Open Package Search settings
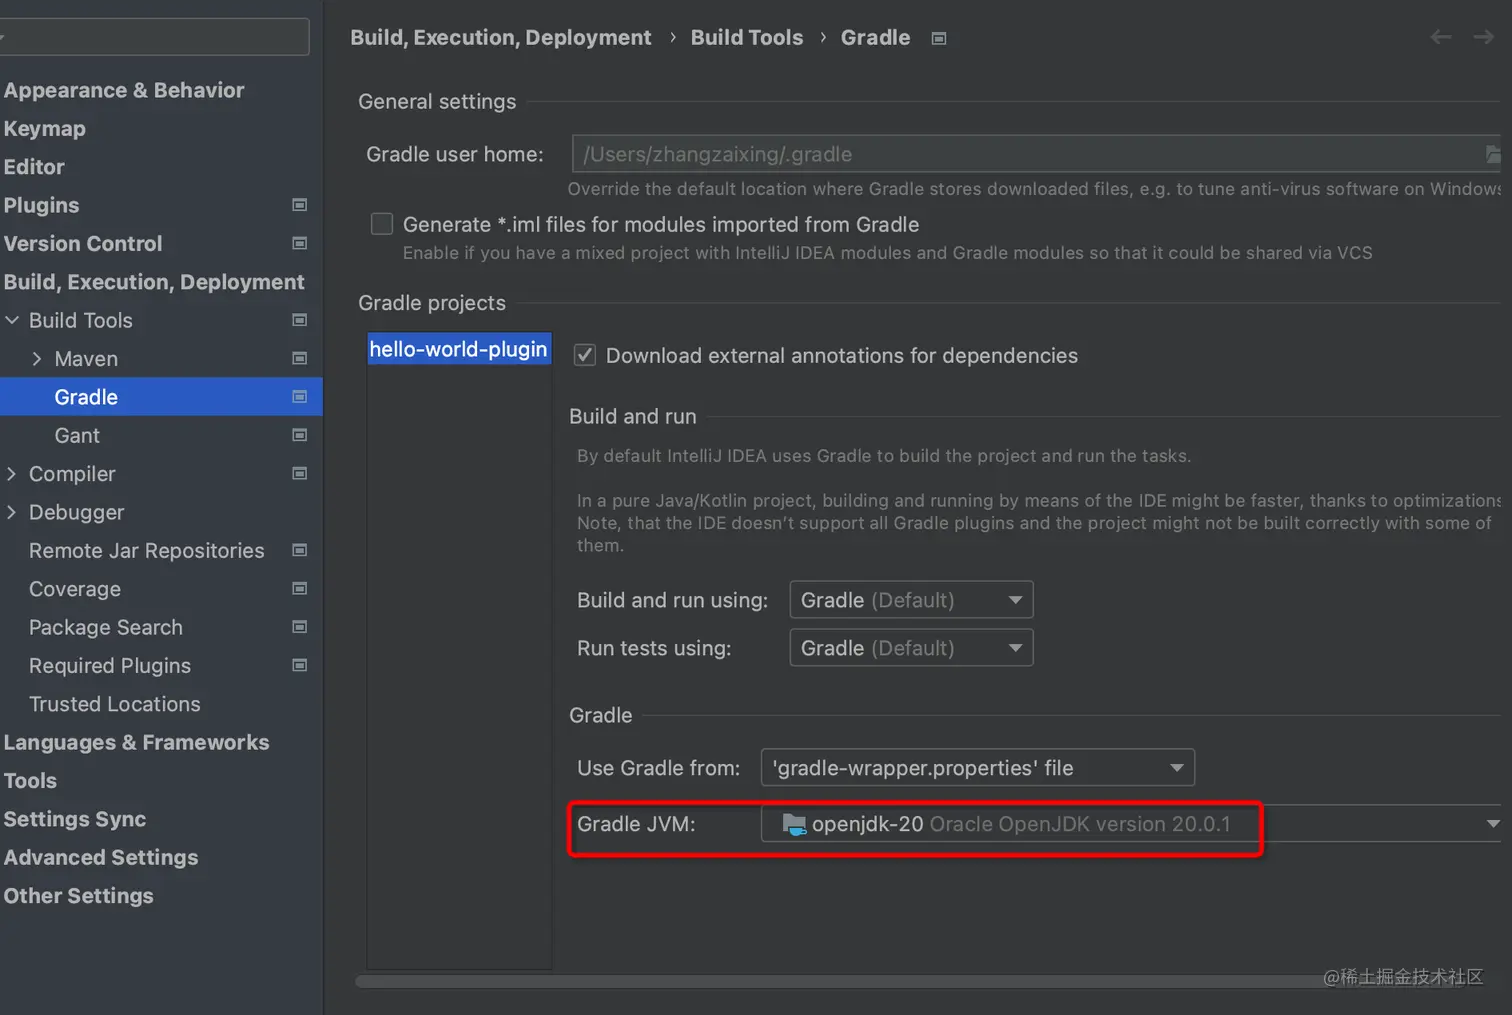The width and height of the screenshot is (1512, 1015). point(106,627)
